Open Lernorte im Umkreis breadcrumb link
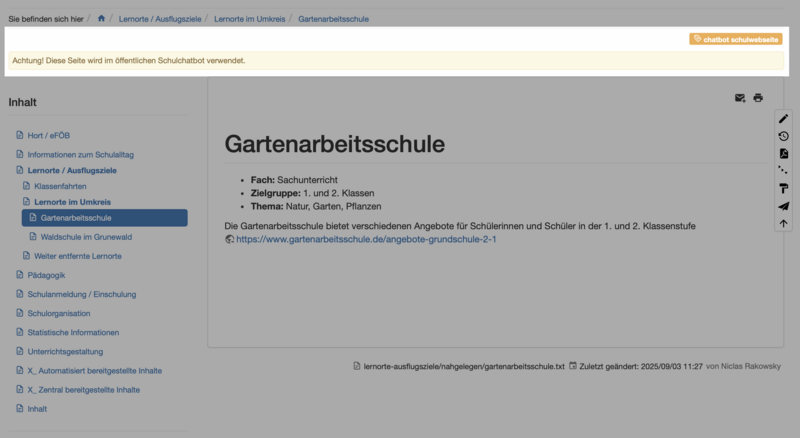 pos(251,18)
